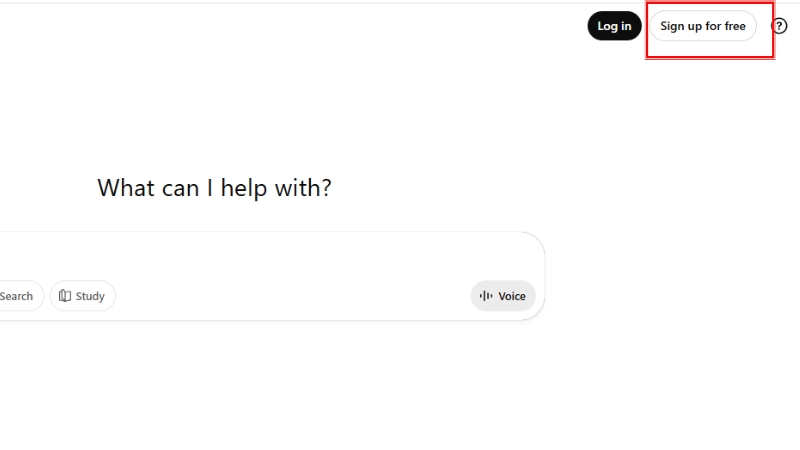800x450 pixels.
Task: Toggle web Search in the composer
Action: coord(18,296)
